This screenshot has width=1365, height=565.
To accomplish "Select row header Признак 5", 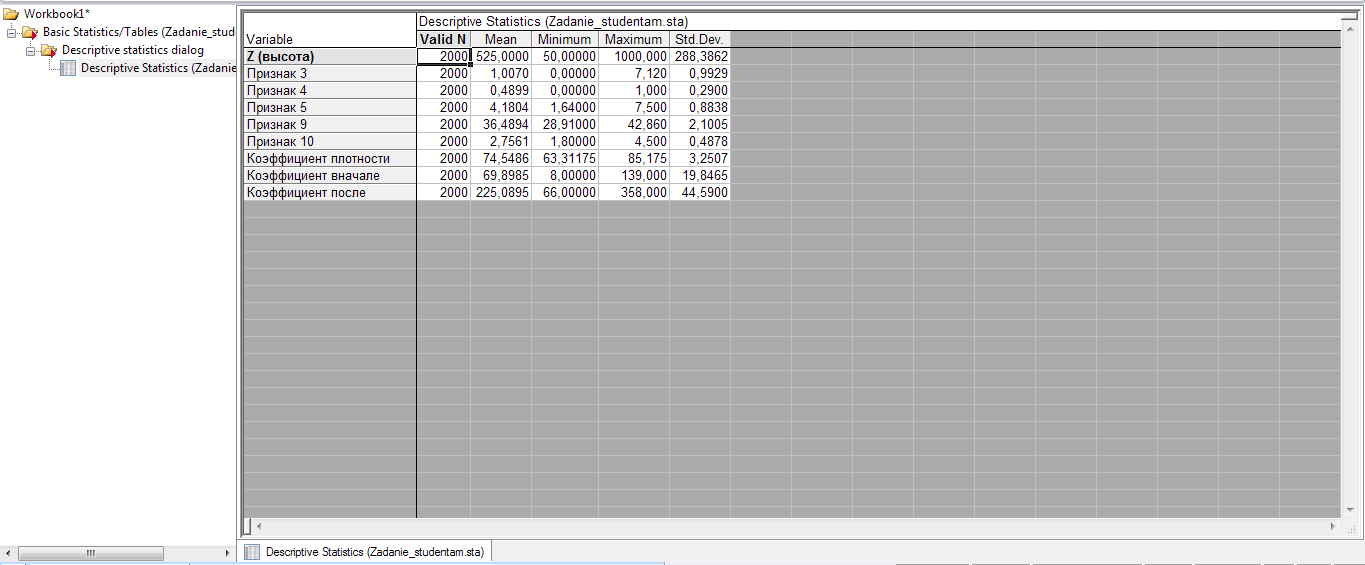I will tap(330, 108).
